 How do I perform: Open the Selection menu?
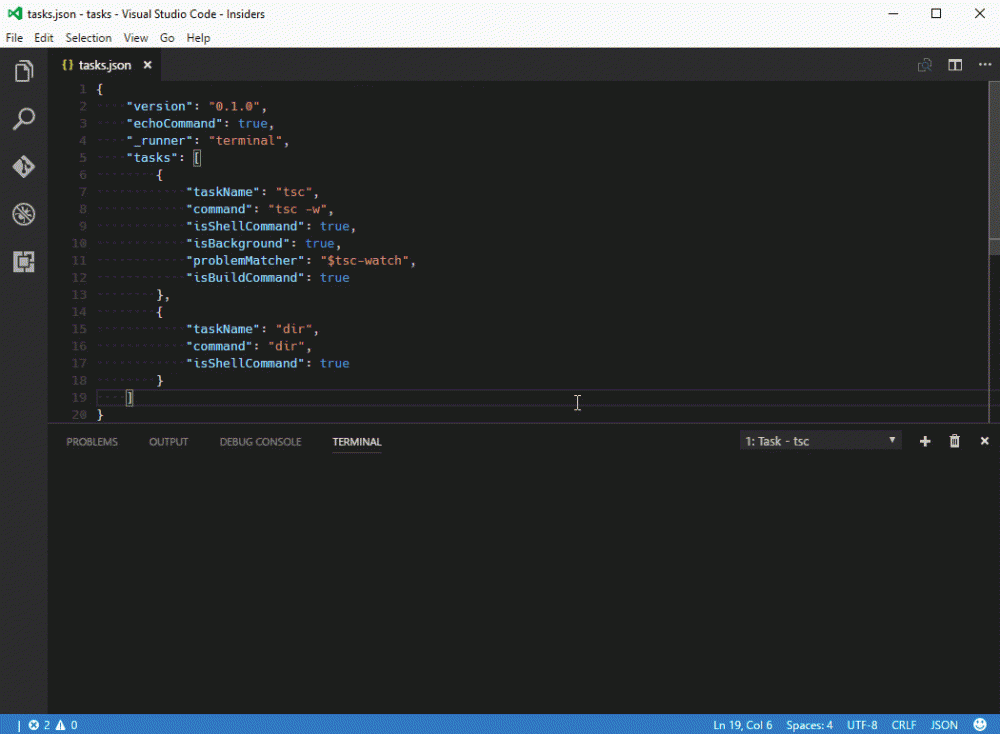[x=88, y=38]
